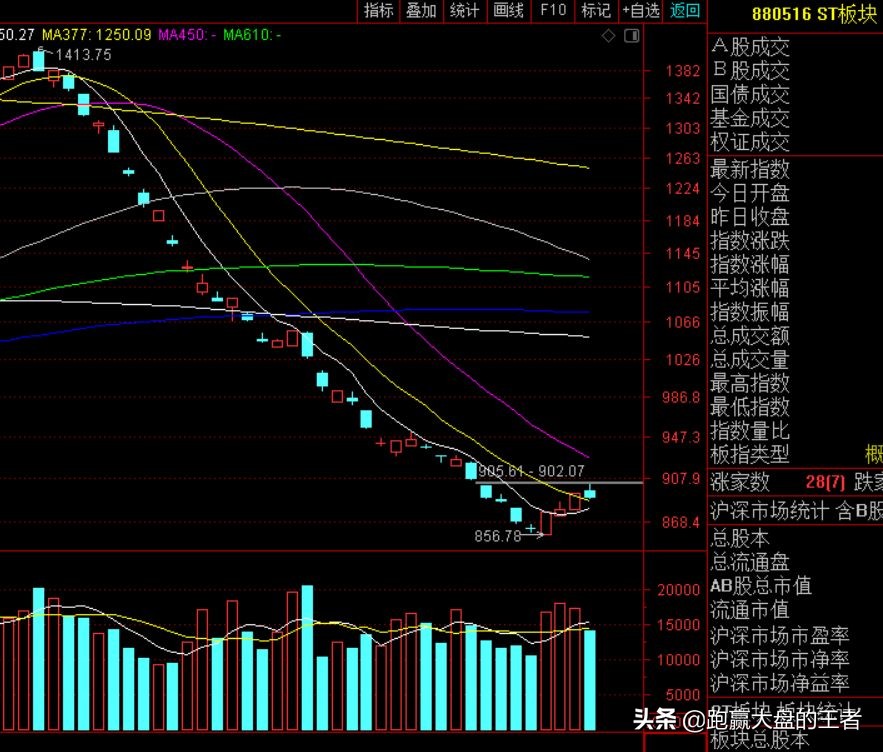Click the 最低指数 row
883x752 pixels.
(750, 407)
